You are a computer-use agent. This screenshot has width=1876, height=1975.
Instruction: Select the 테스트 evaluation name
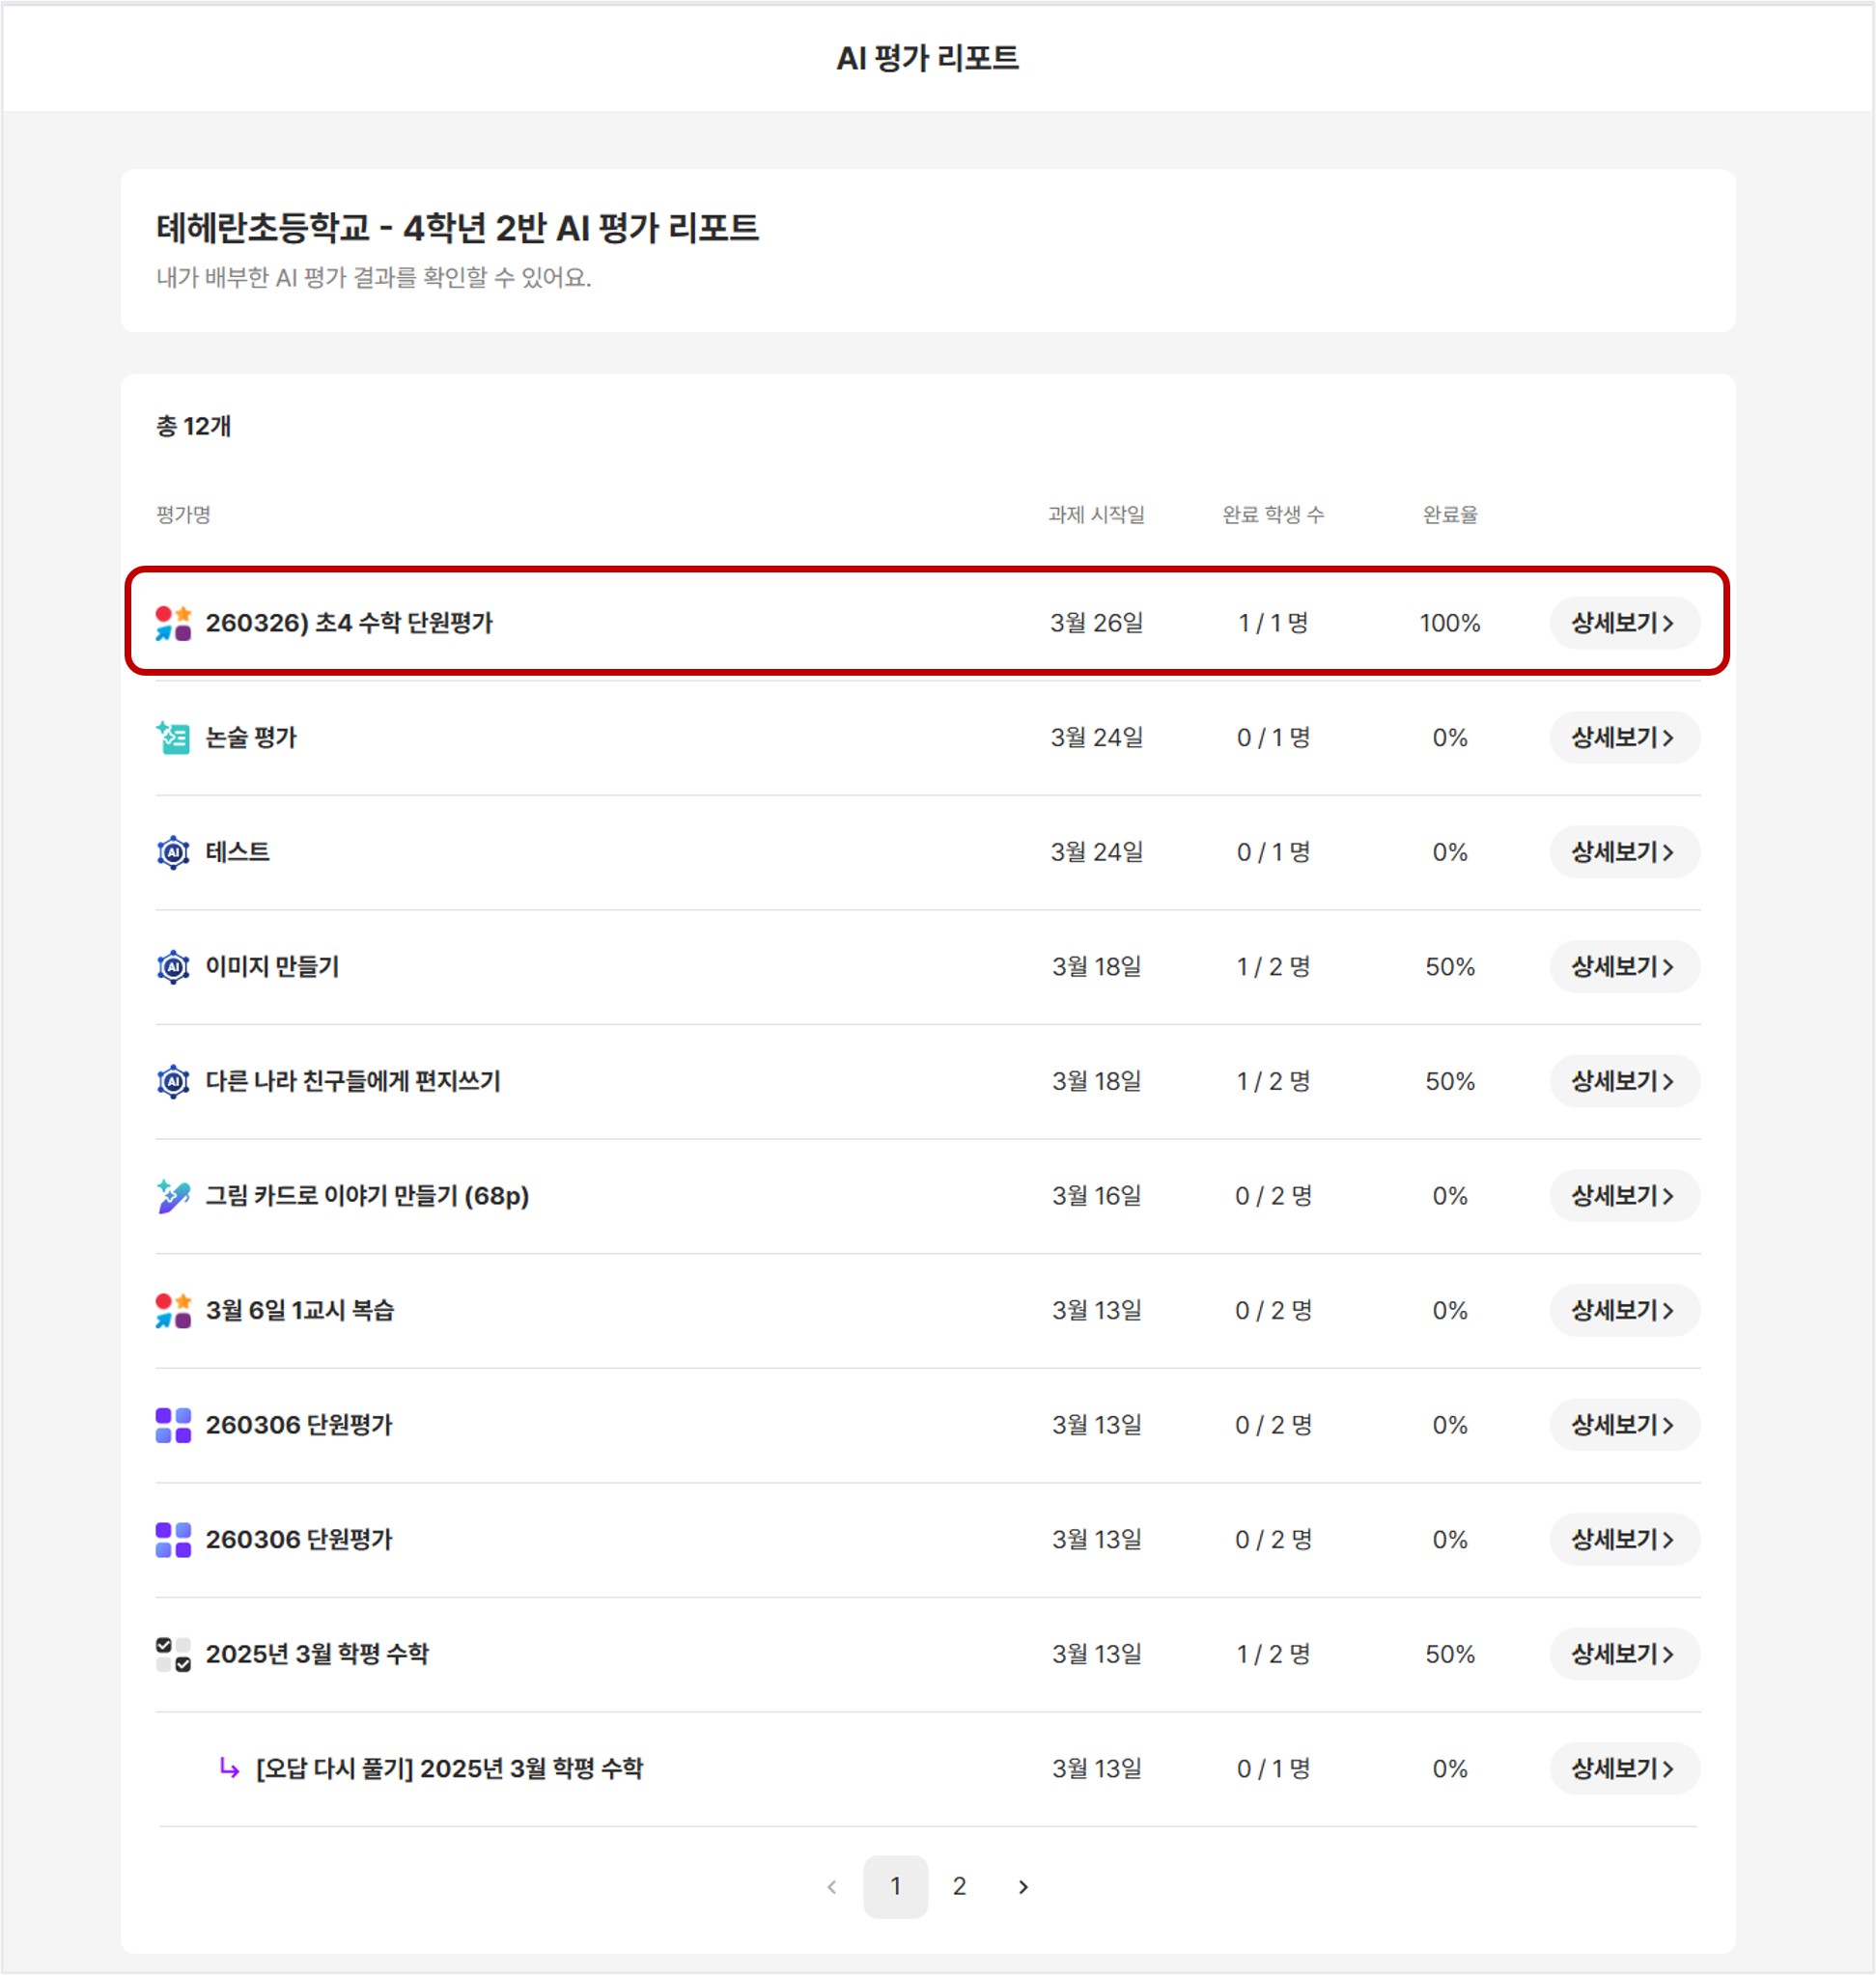coord(238,853)
